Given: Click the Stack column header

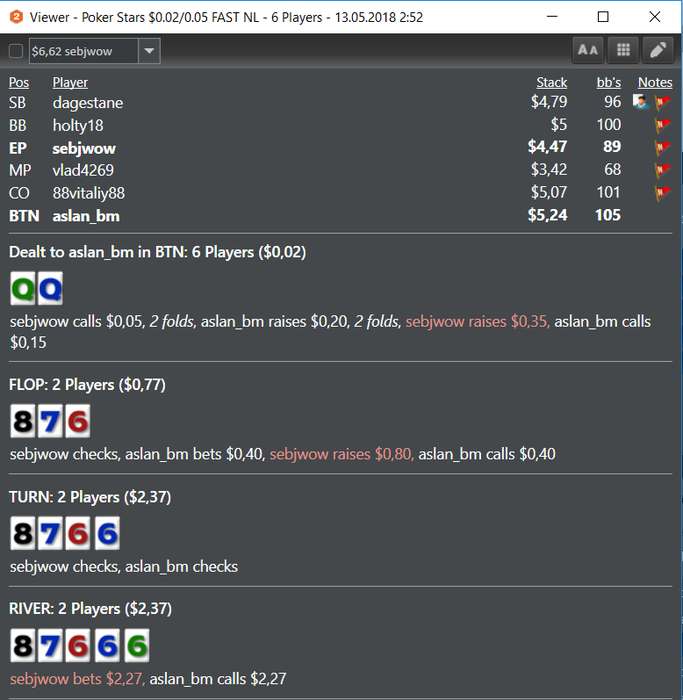Looking at the screenshot, I should [552, 83].
